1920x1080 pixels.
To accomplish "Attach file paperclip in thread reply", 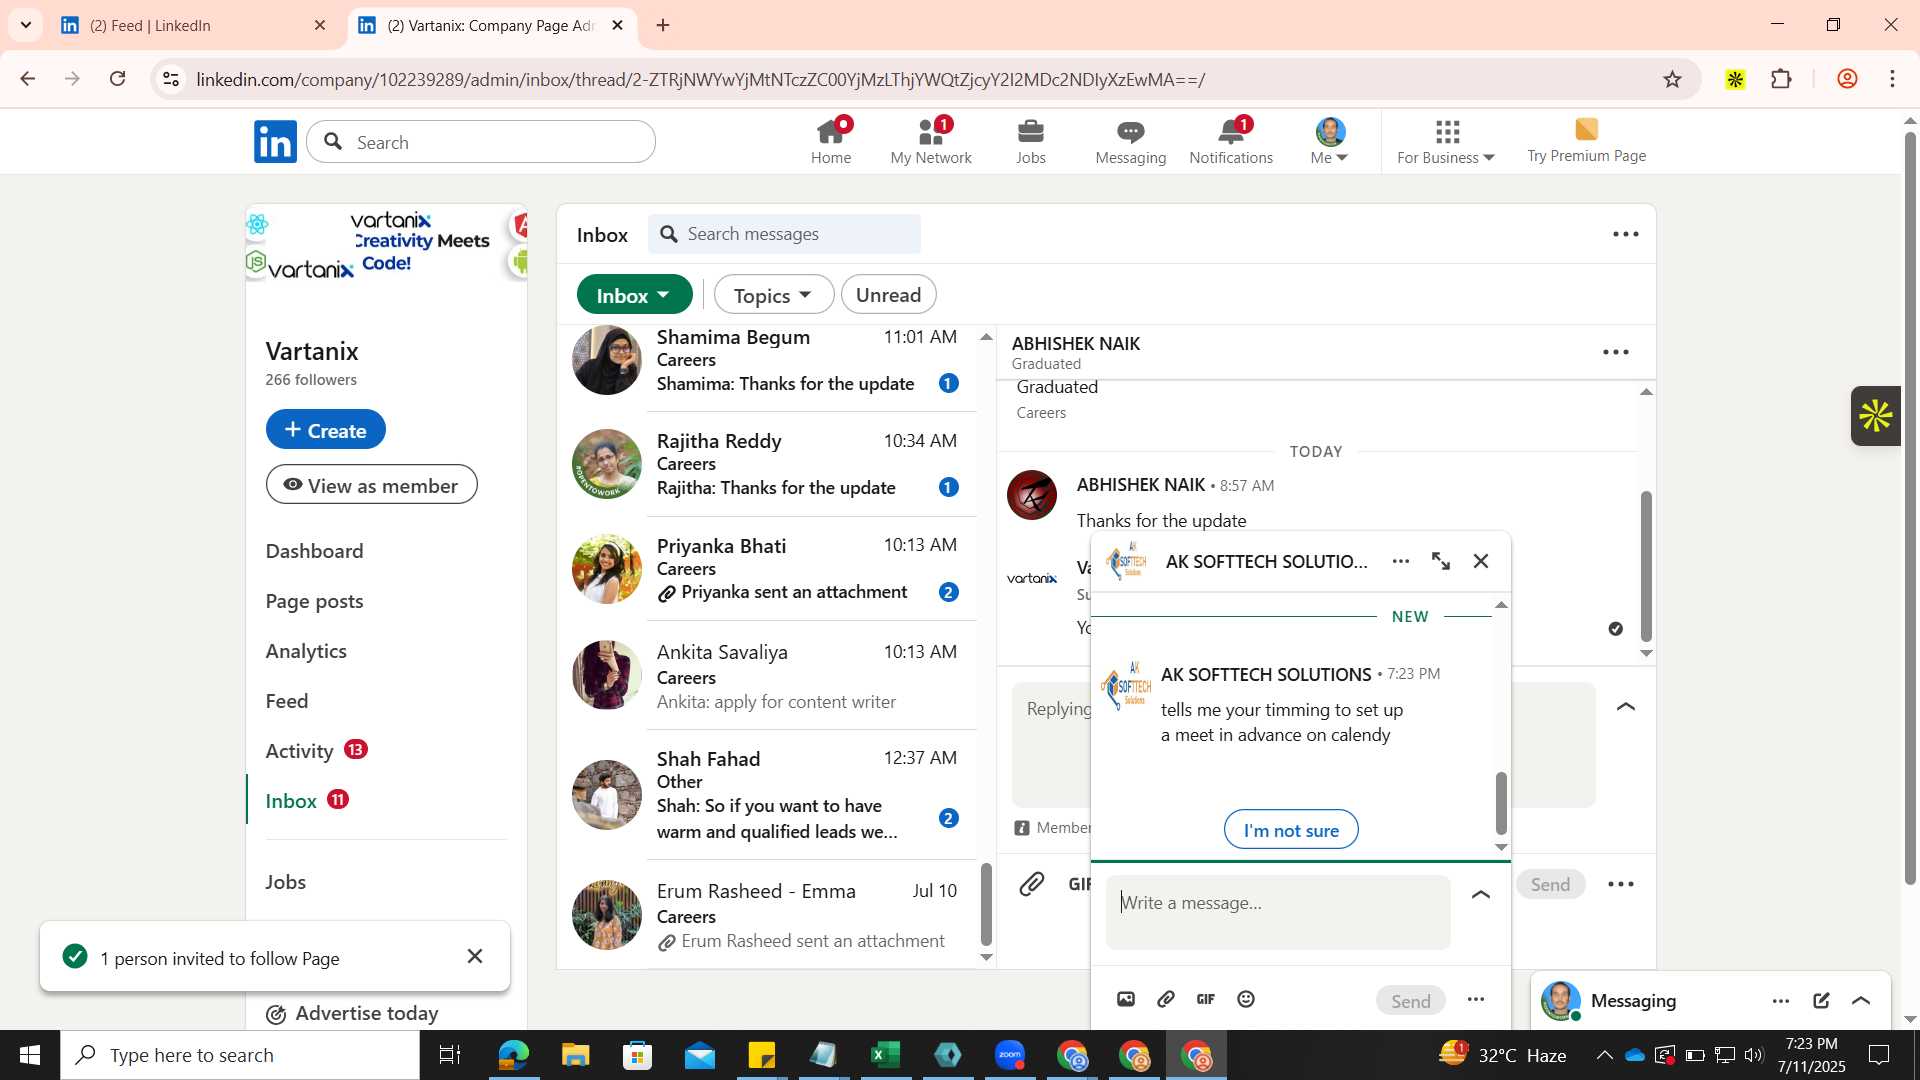I will pyautogui.click(x=1032, y=883).
